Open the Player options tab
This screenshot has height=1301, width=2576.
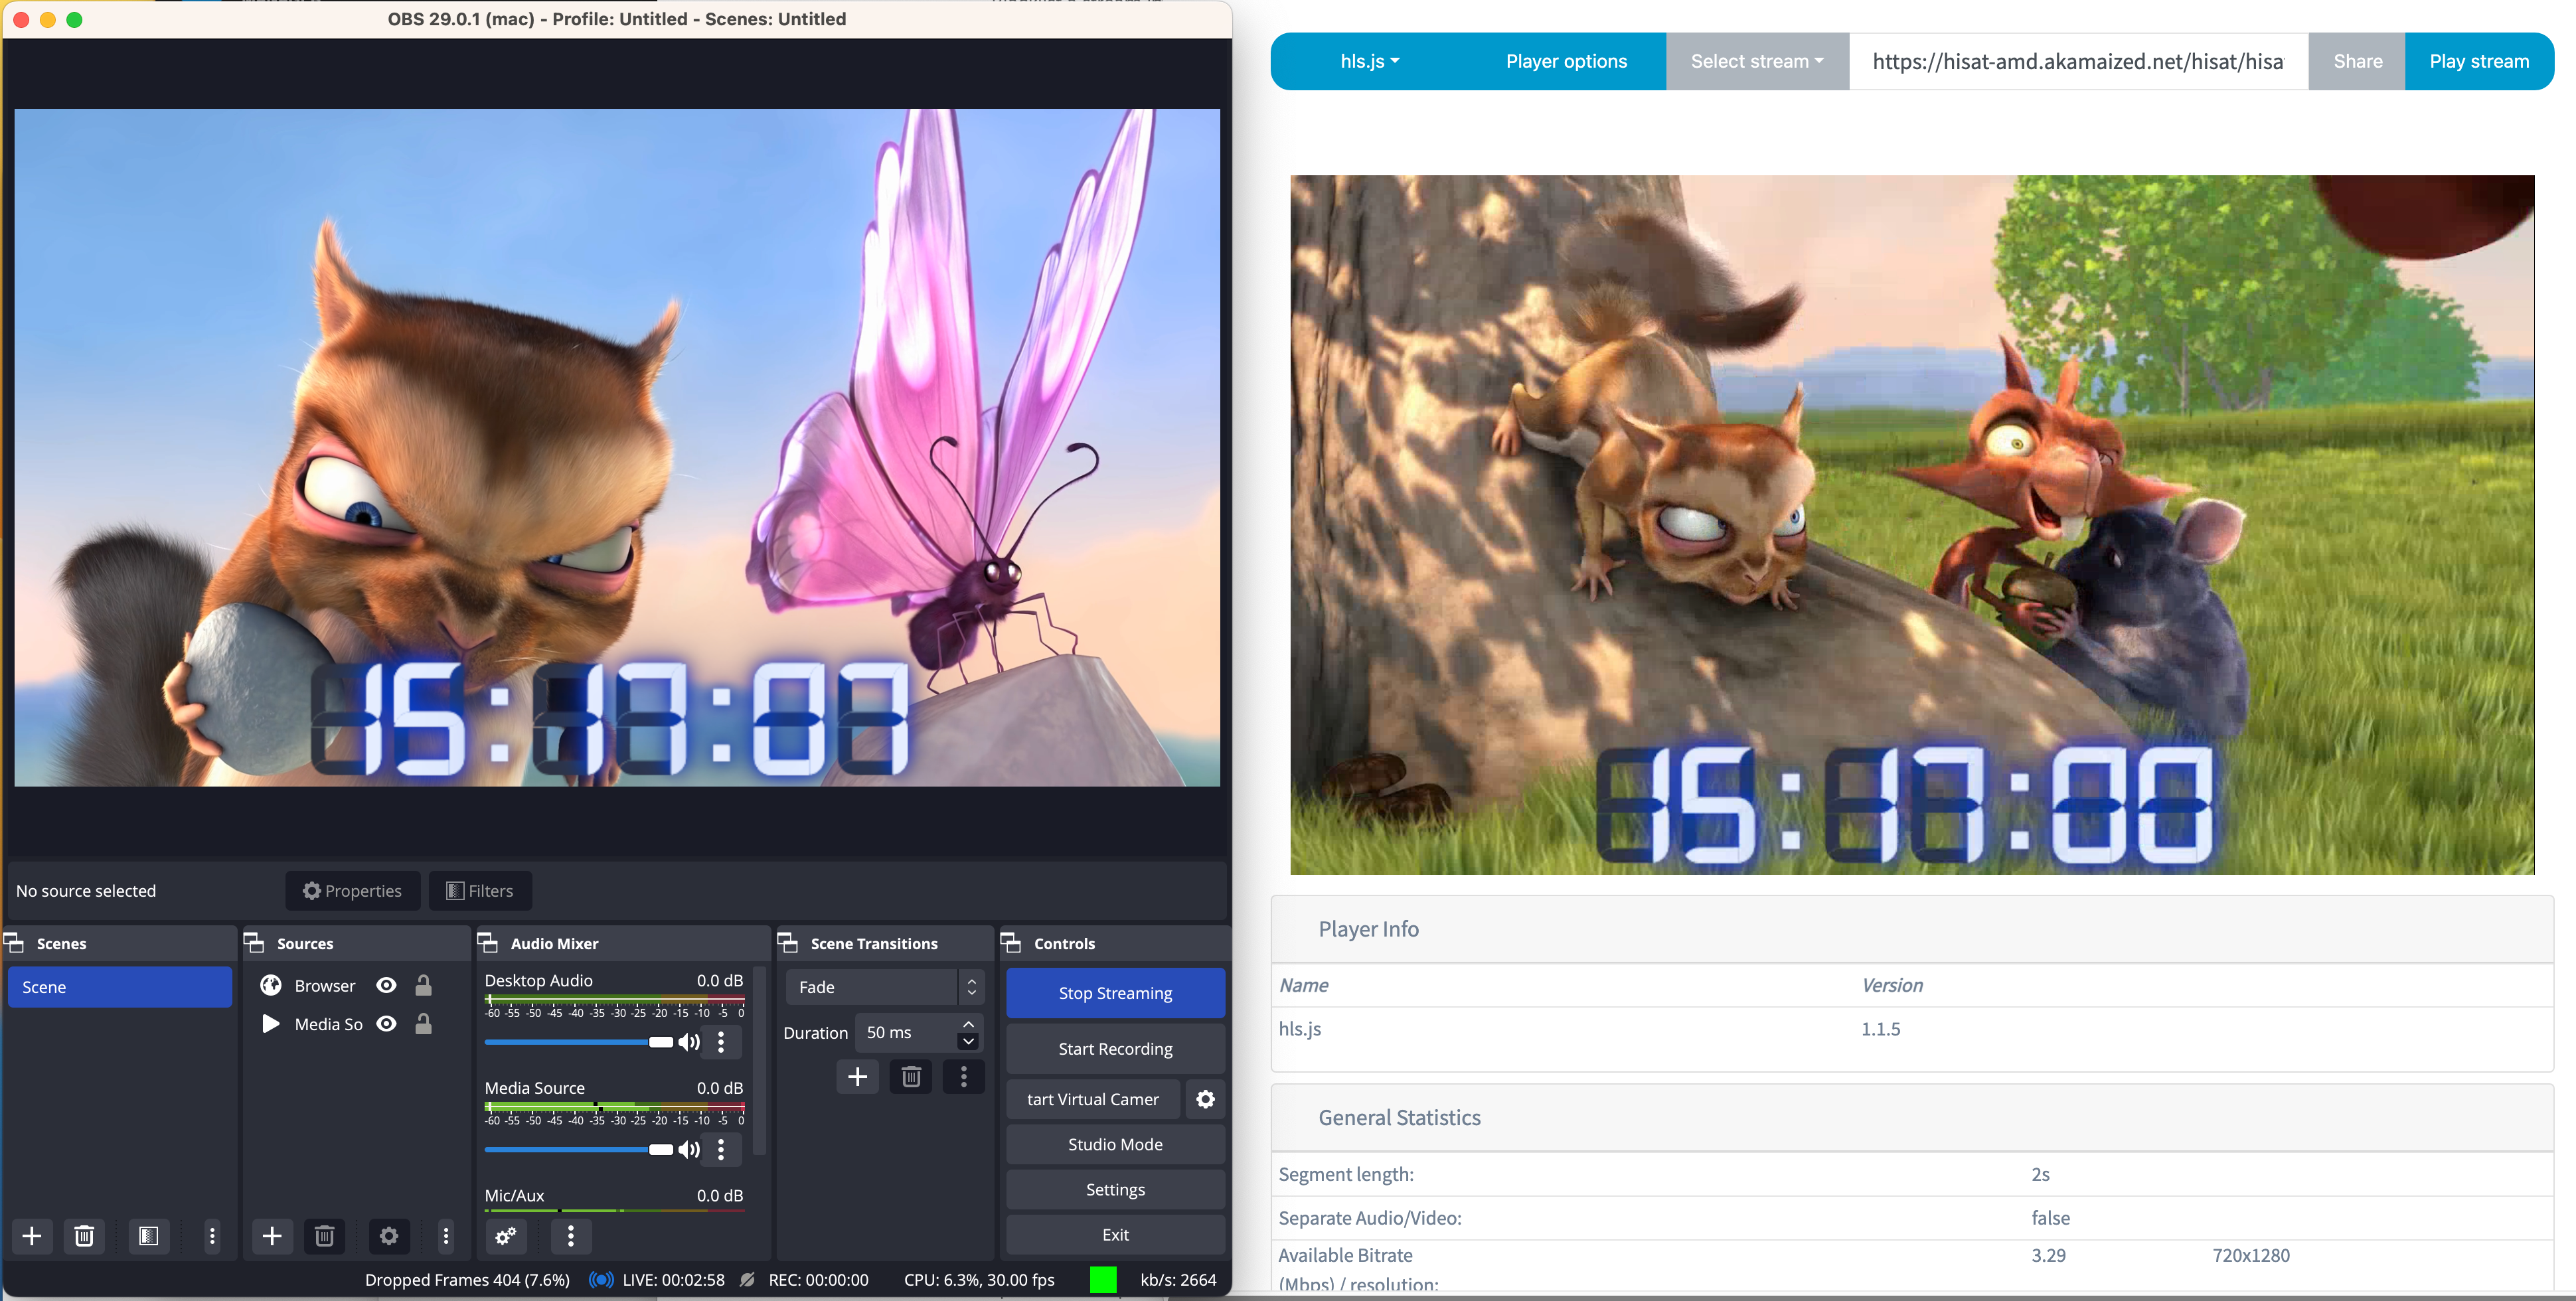[x=1566, y=61]
